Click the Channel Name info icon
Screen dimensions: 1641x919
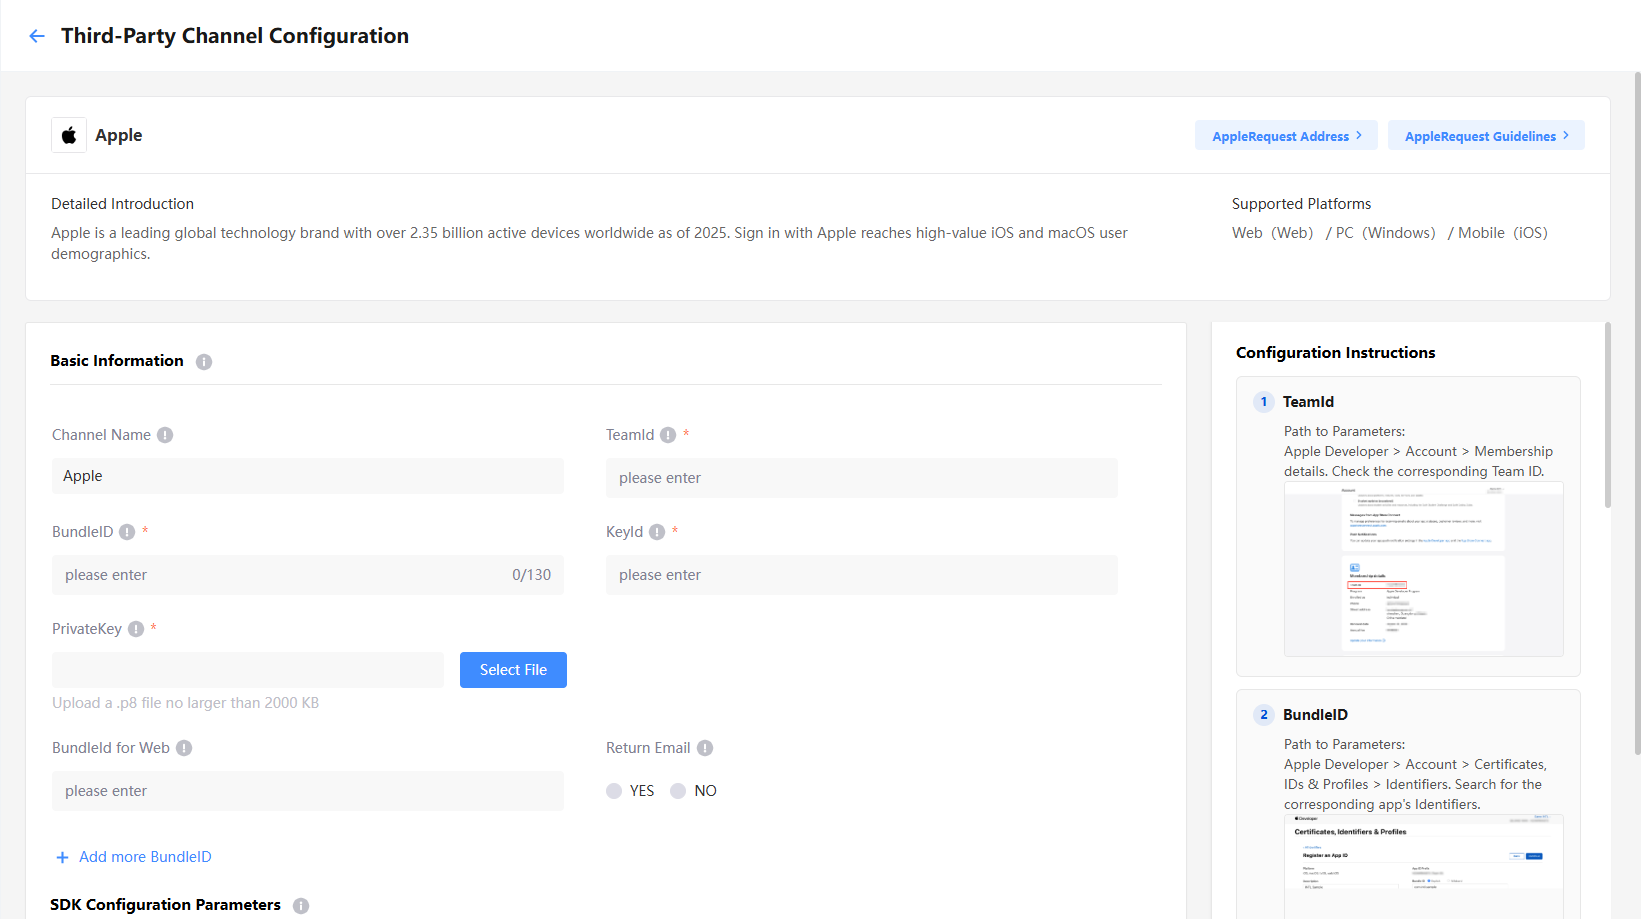click(x=165, y=435)
